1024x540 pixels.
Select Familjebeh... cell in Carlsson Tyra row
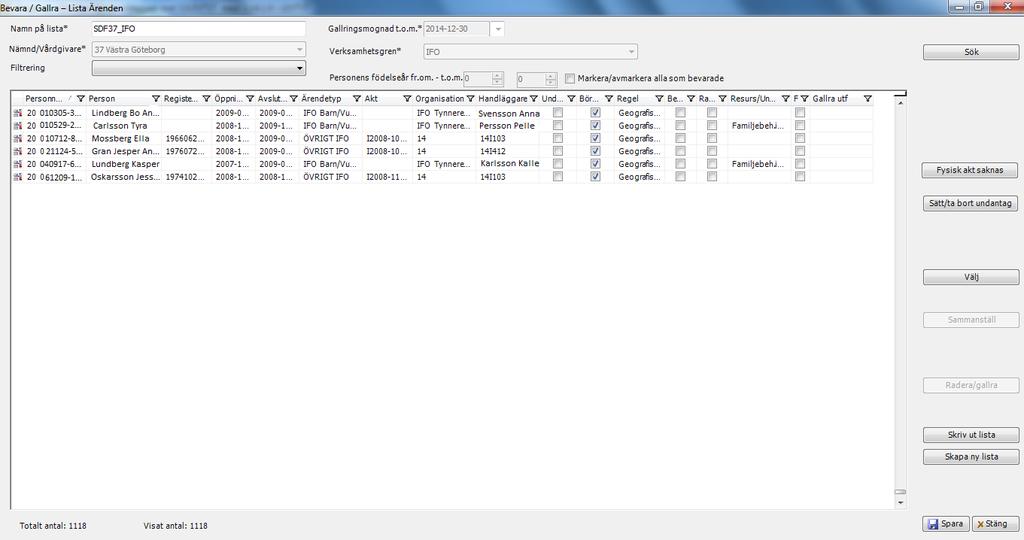pos(758,125)
